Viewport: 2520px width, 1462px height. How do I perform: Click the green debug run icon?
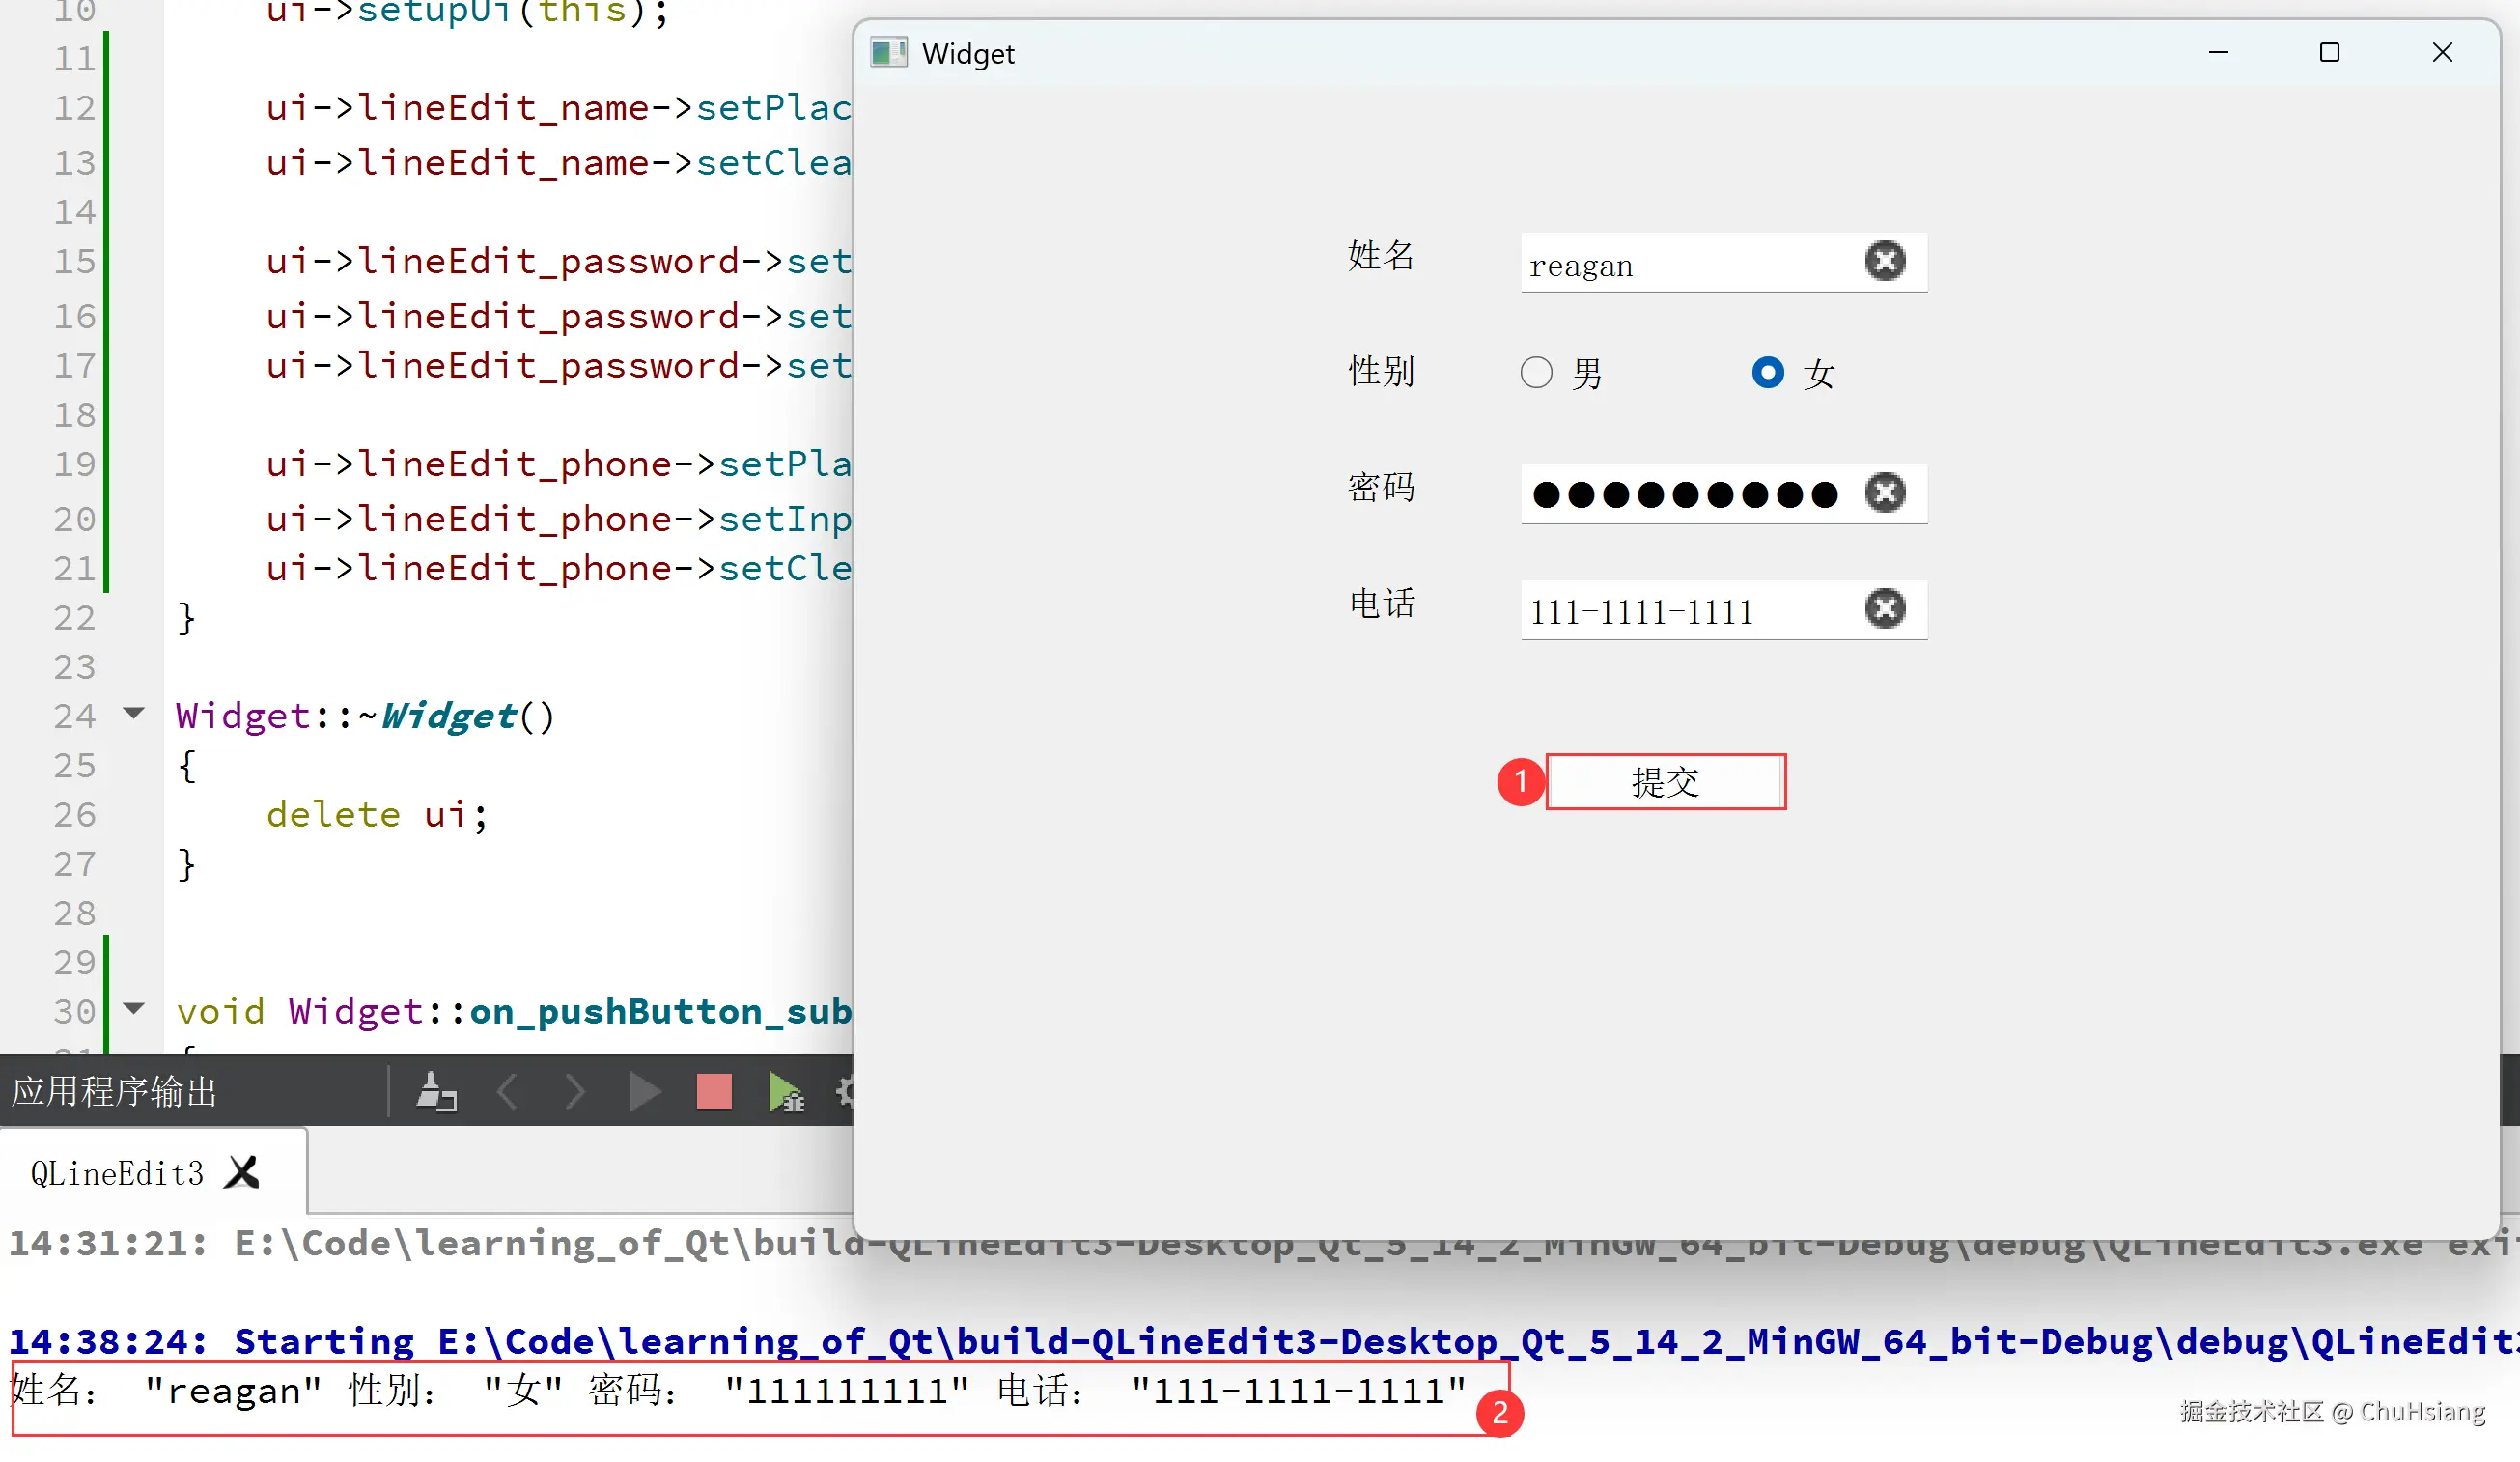pos(785,1092)
